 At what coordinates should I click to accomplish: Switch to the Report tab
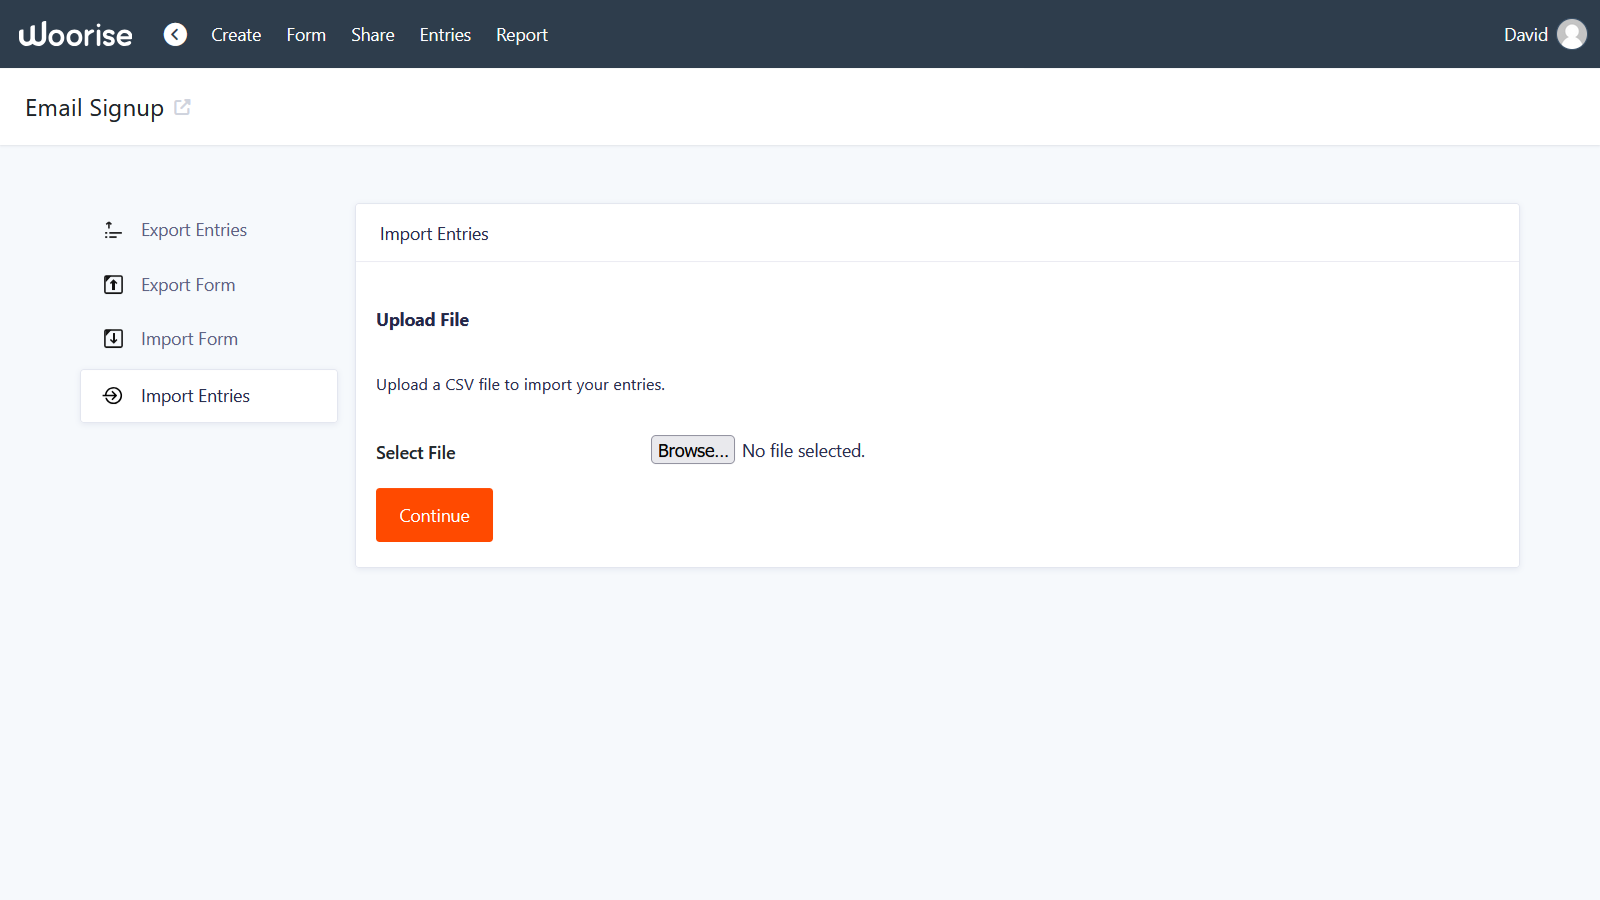pos(521,34)
